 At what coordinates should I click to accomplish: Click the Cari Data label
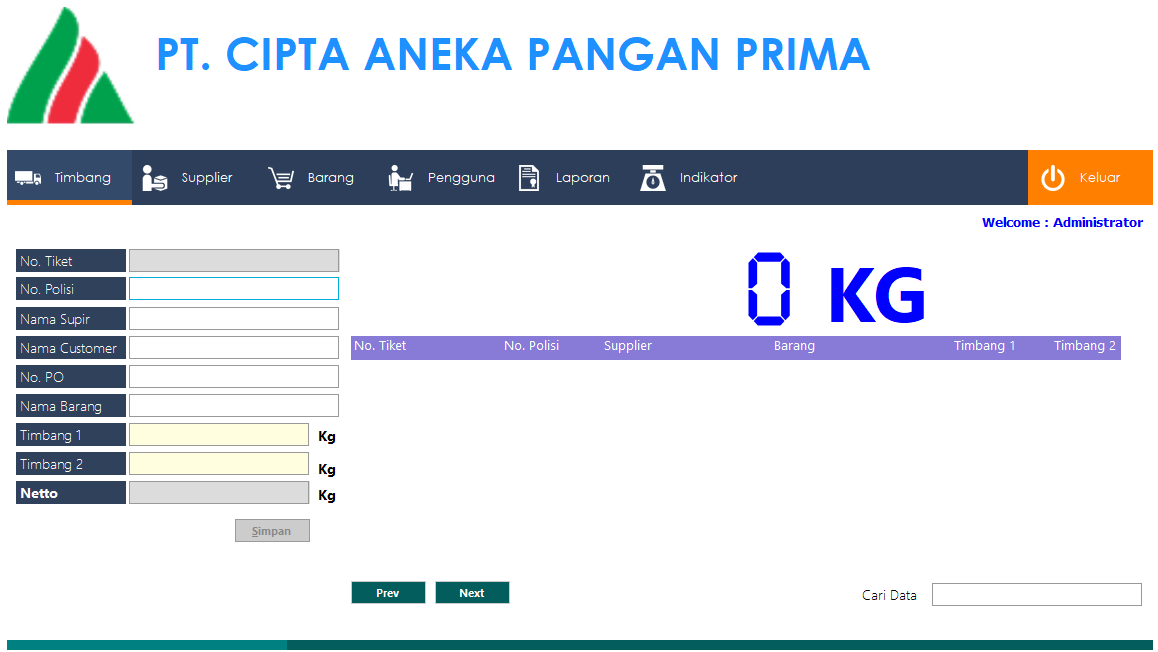[x=889, y=595]
